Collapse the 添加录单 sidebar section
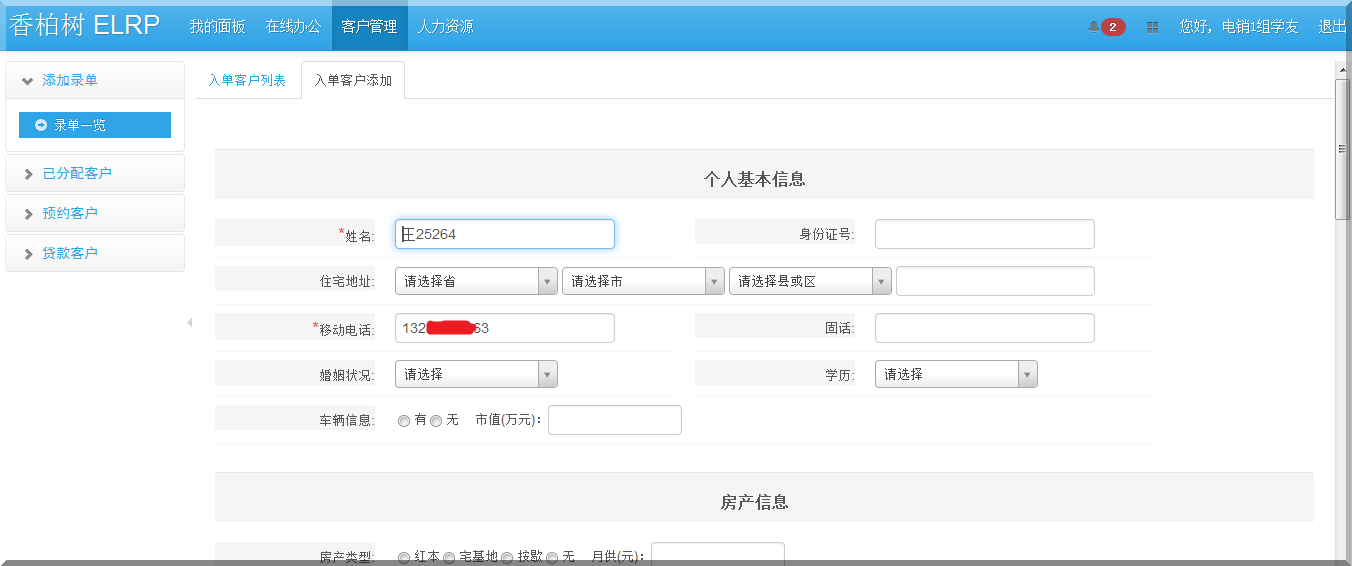The width and height of the screenshot is (1352, 566). pyautogui.click(x=95, y=80)
